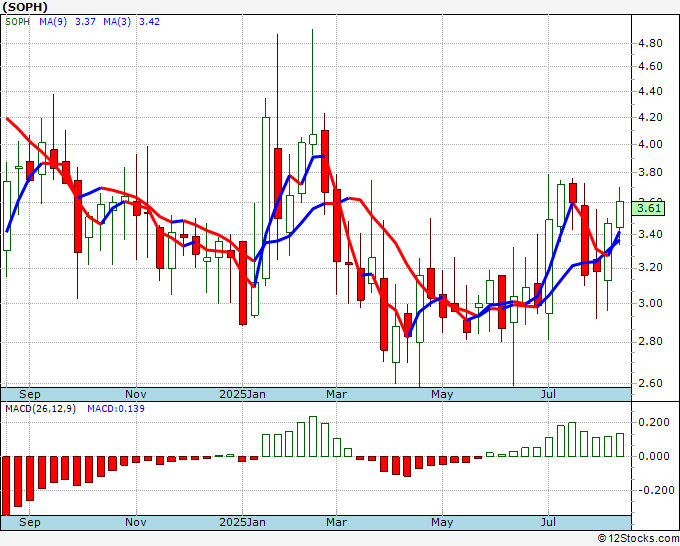Image resolution: width=680 pixels, height=546 pixels.
Task: Click the MACD:0.139 value label
Action: coord(116,409)
